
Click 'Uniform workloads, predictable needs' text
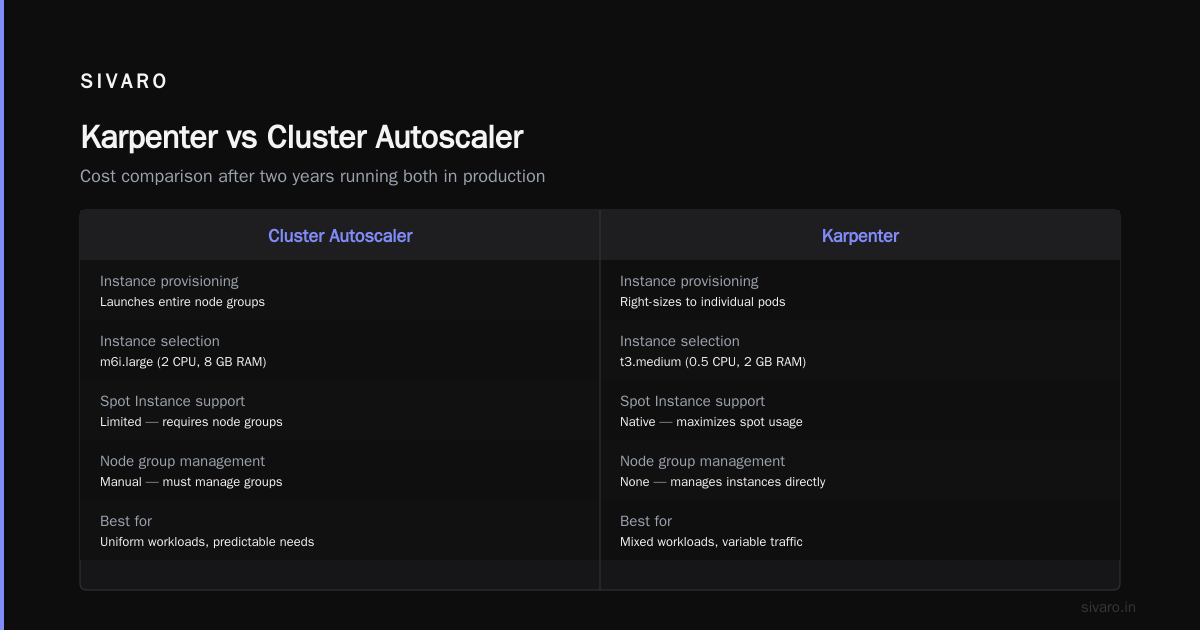207,542
